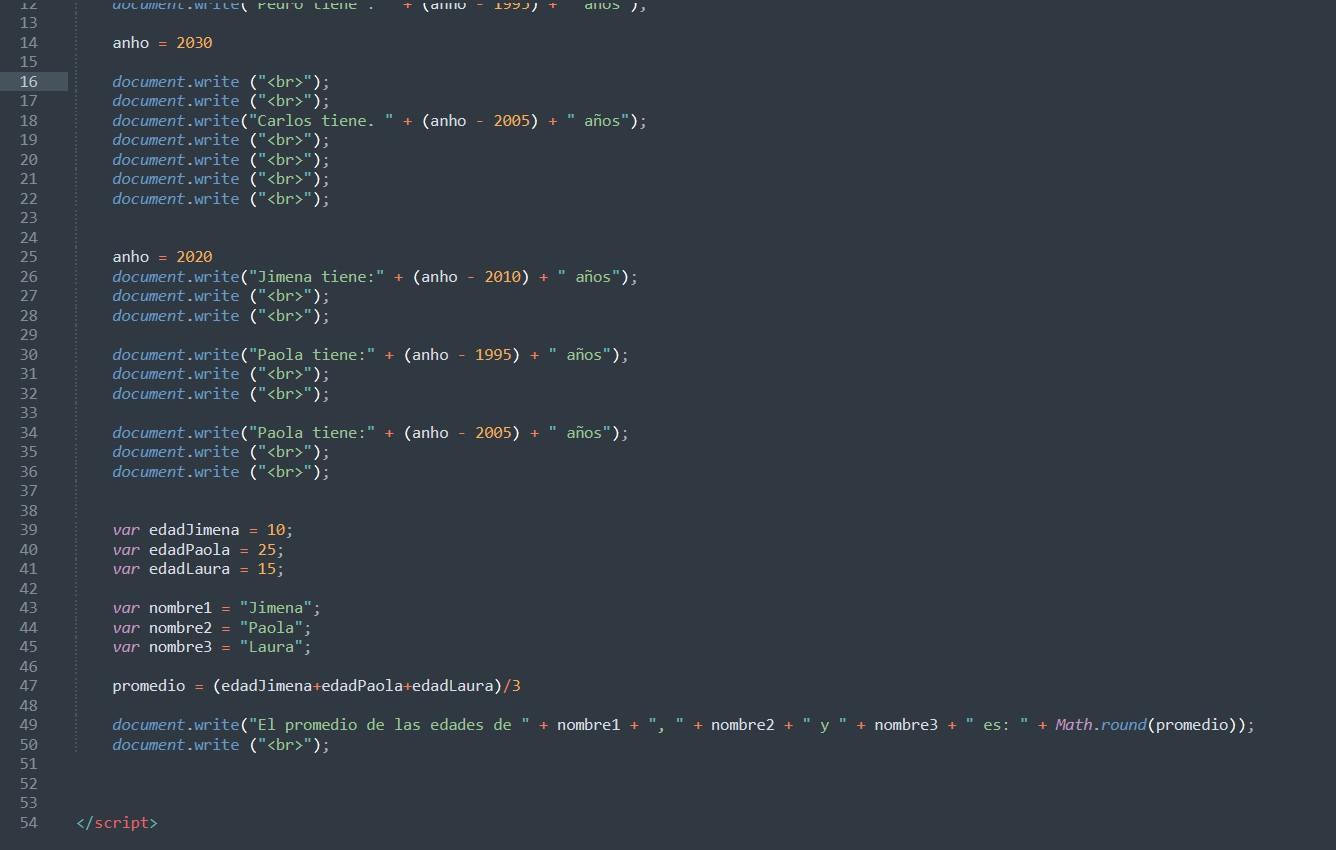Click "Paola tiene:" string on line 34

pos(312,433)
